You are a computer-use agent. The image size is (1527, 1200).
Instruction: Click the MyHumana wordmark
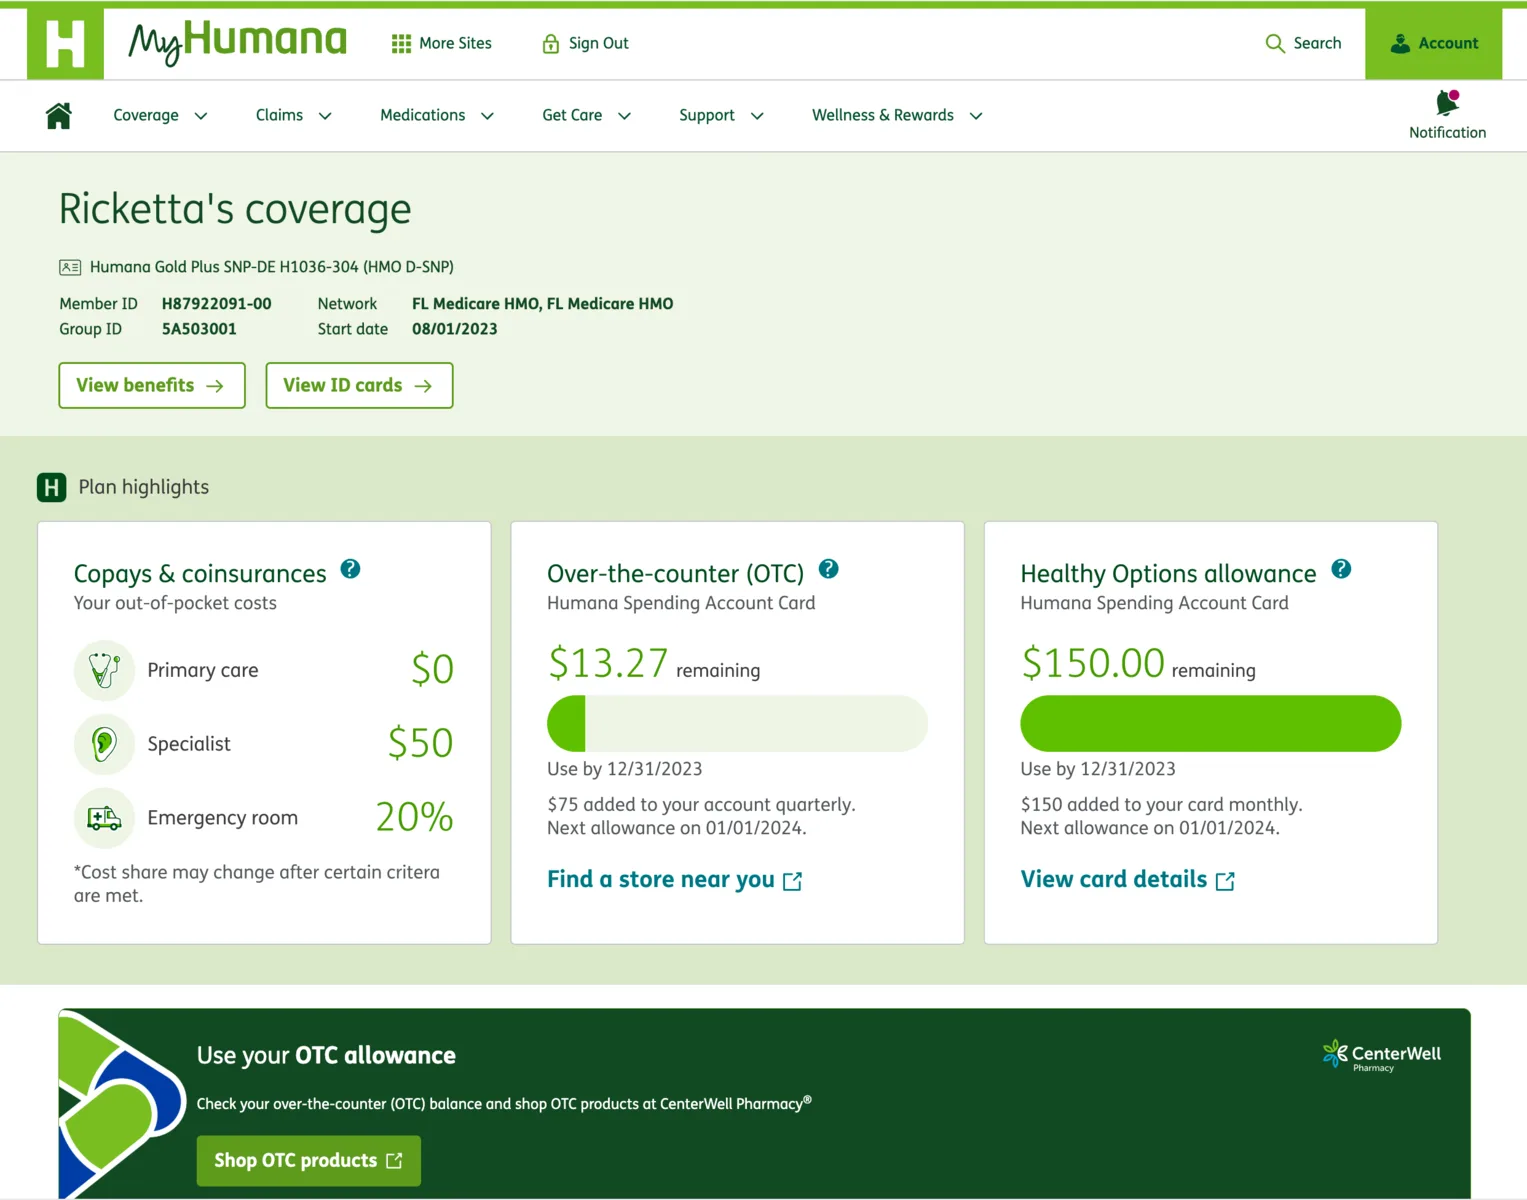coord(237,42)
